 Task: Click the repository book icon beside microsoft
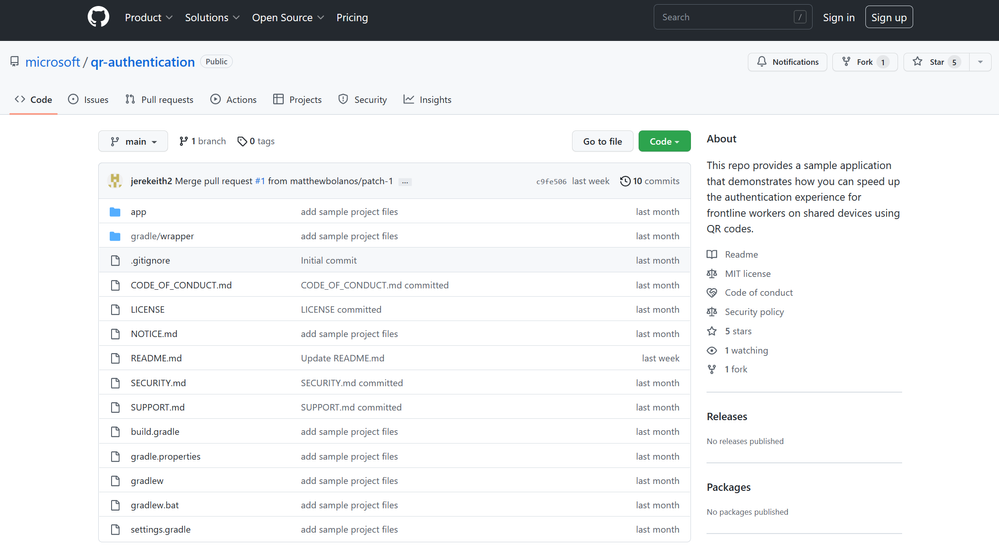(14, 62)
